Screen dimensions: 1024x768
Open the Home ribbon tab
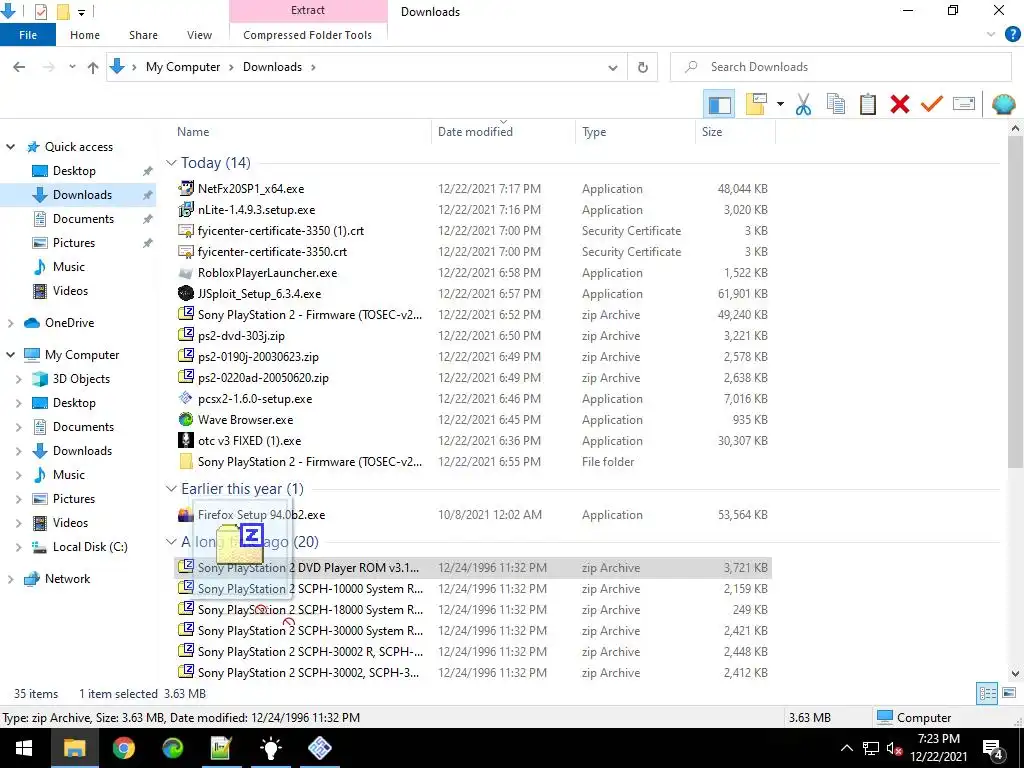[x=85, y=35]
